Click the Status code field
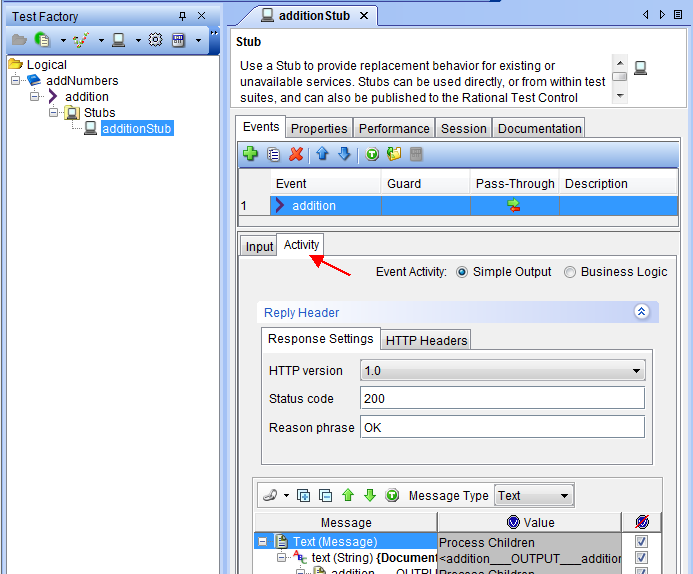Image resolution: width=693 pixels, height=574 pixels. click(x=503, y=398)
